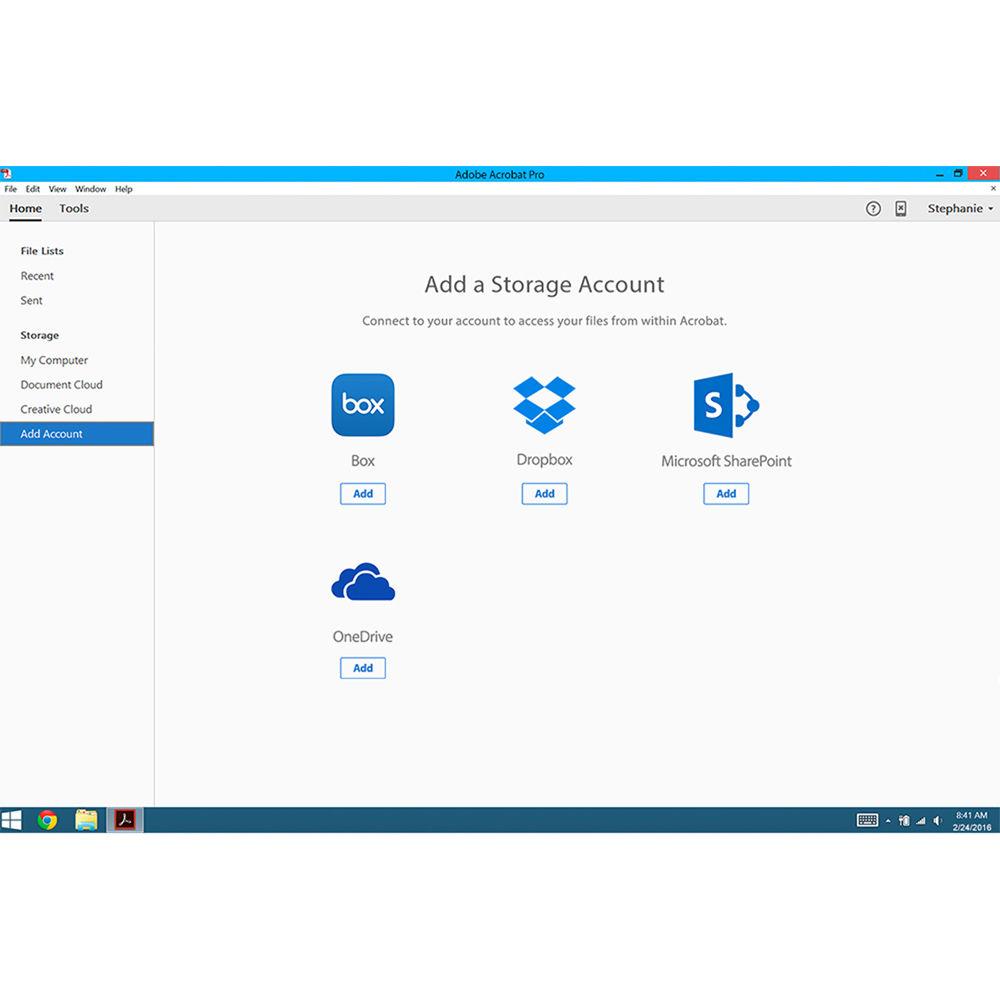Click the Box storage logo icon

point(363,405)
